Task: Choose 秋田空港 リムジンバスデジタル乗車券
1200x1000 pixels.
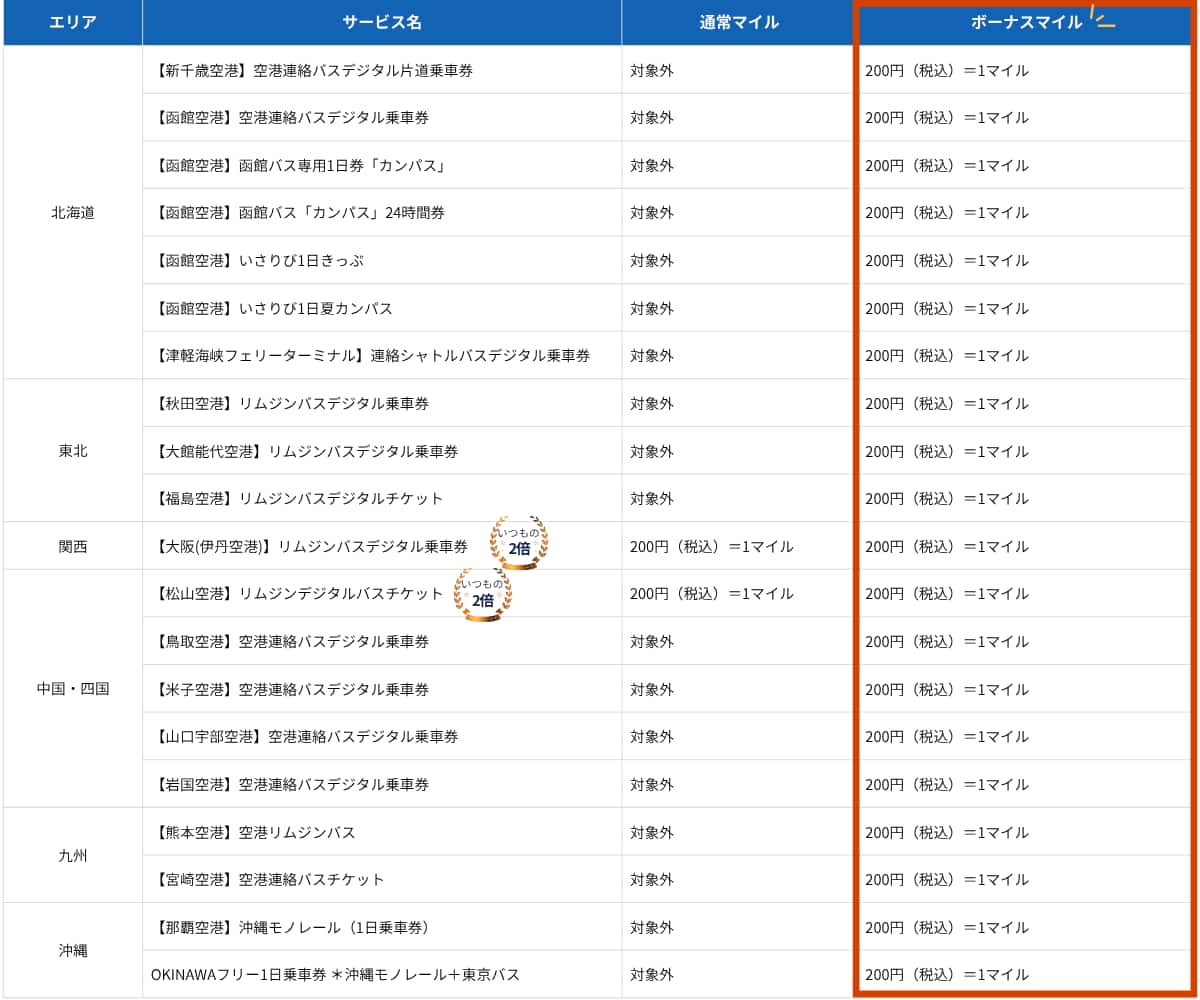Action: (x=293, y=404)
